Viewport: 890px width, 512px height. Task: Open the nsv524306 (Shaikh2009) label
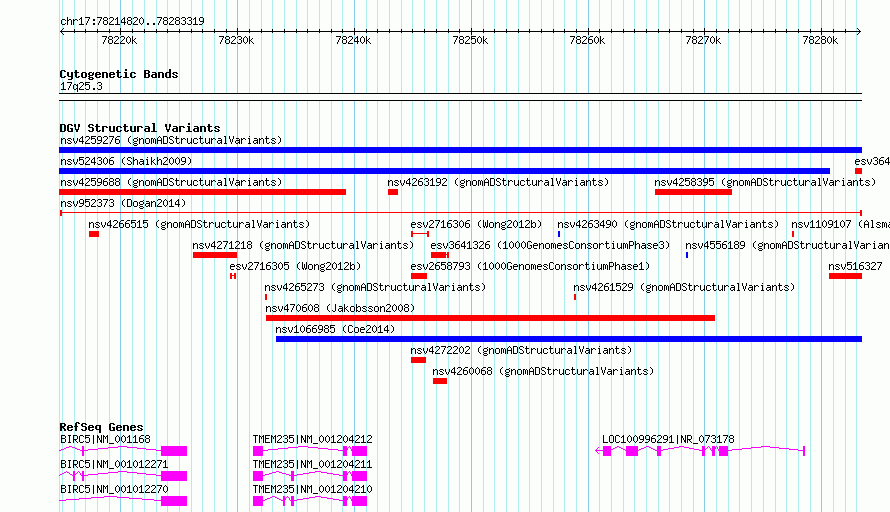tap(126, 161)
